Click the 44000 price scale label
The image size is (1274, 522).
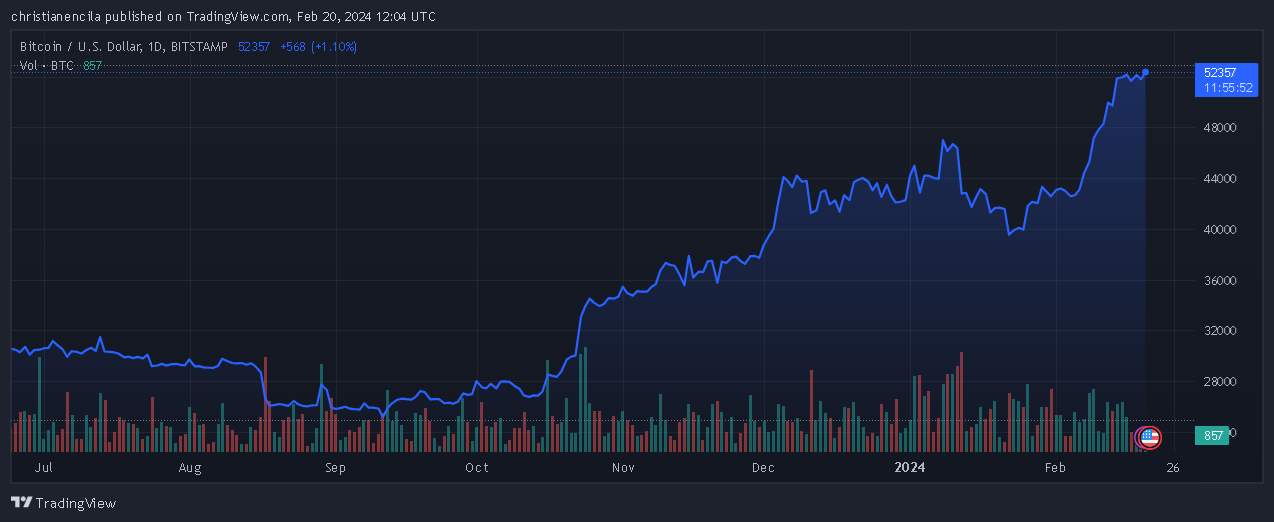tap(1220, 179)
